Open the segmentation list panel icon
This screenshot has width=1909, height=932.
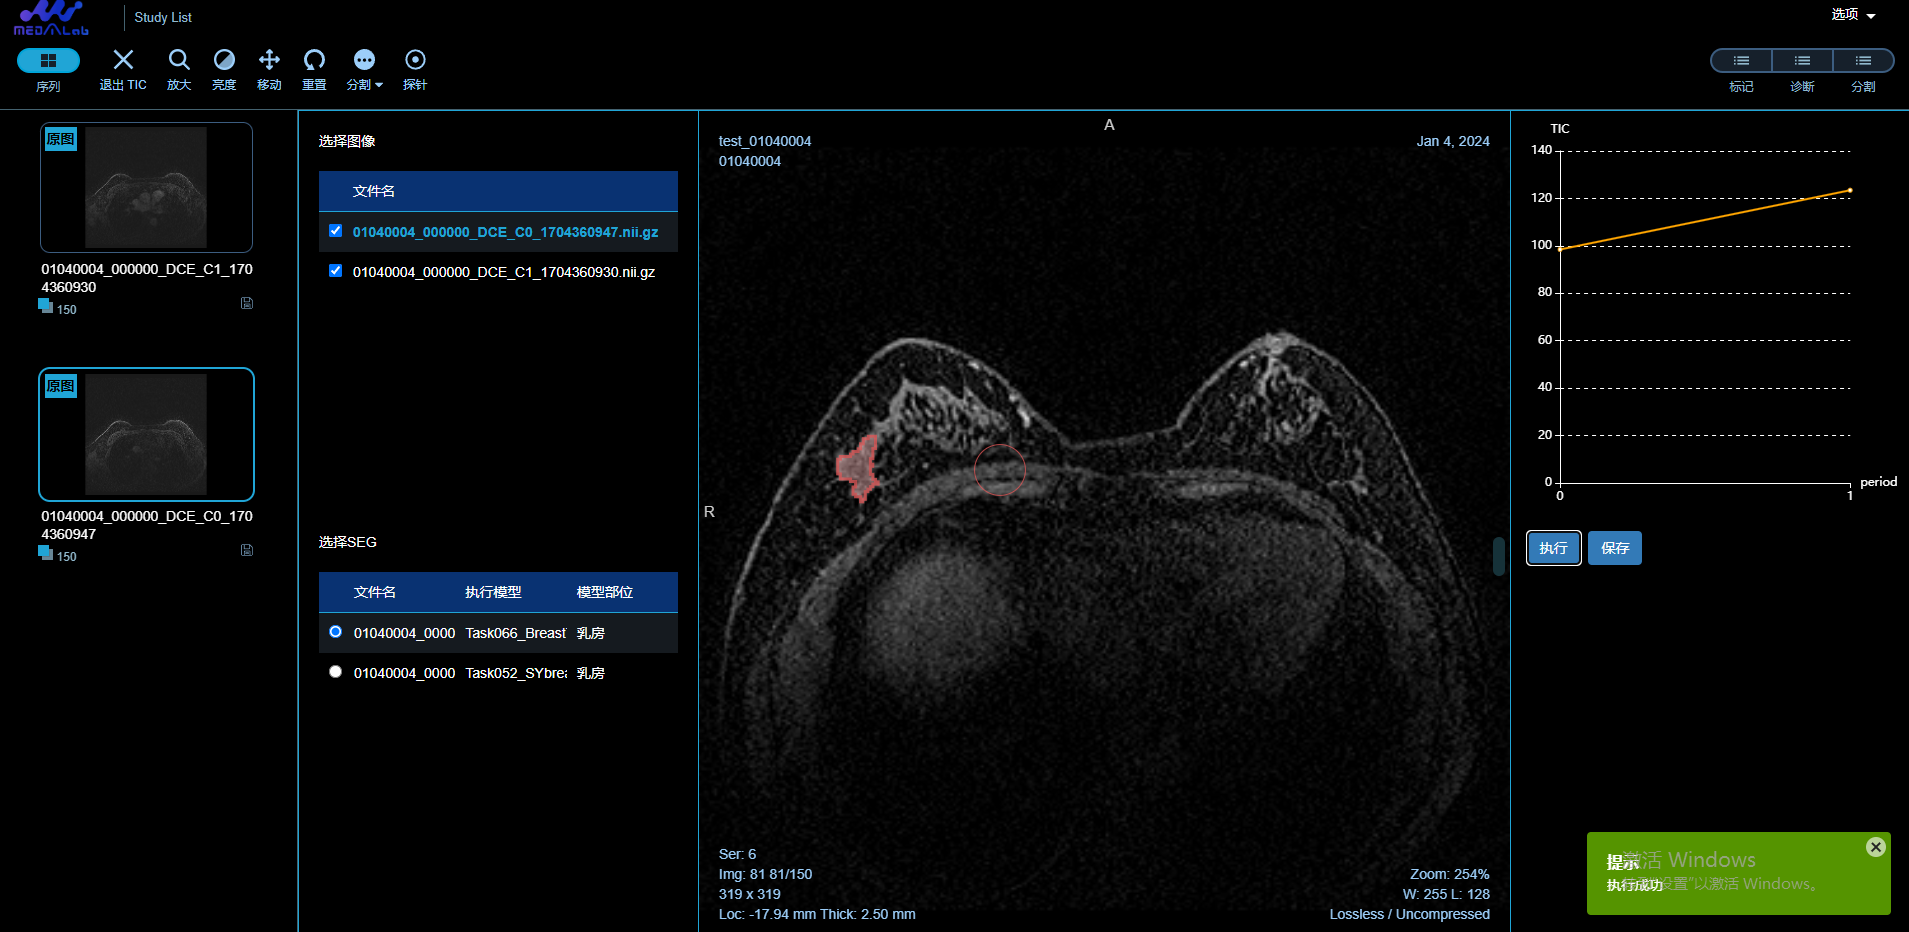[1863, 61]
